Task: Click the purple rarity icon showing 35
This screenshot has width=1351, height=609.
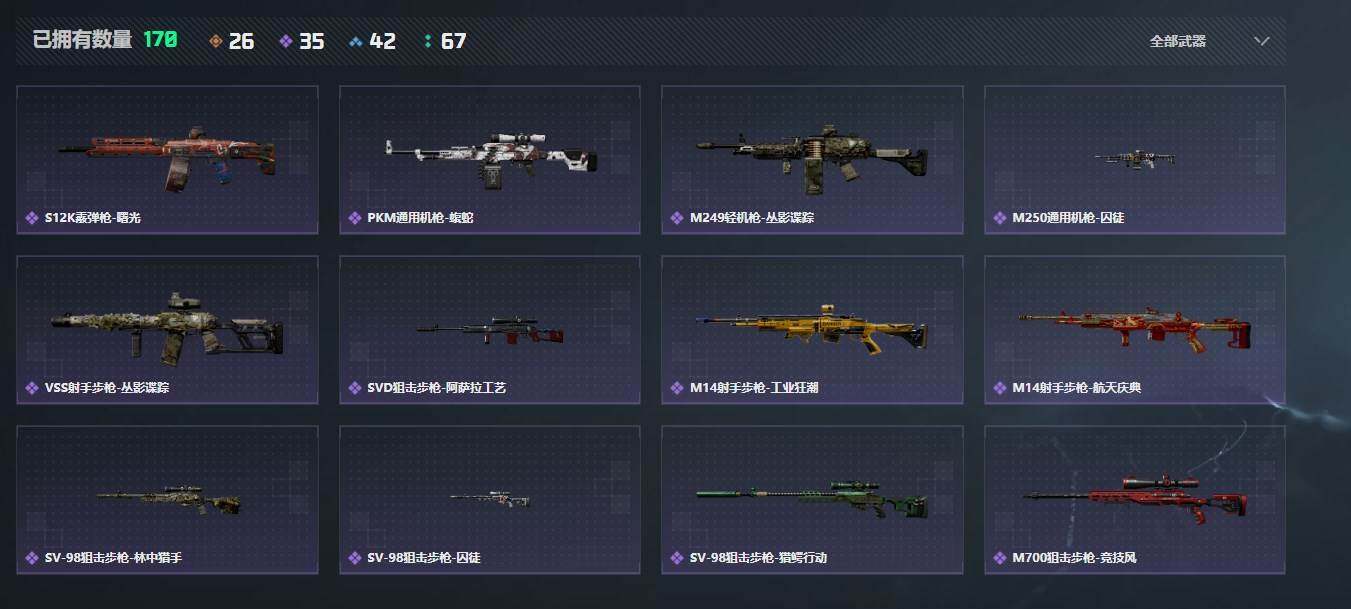Action: pyautogui.click(x=286, y=41)
